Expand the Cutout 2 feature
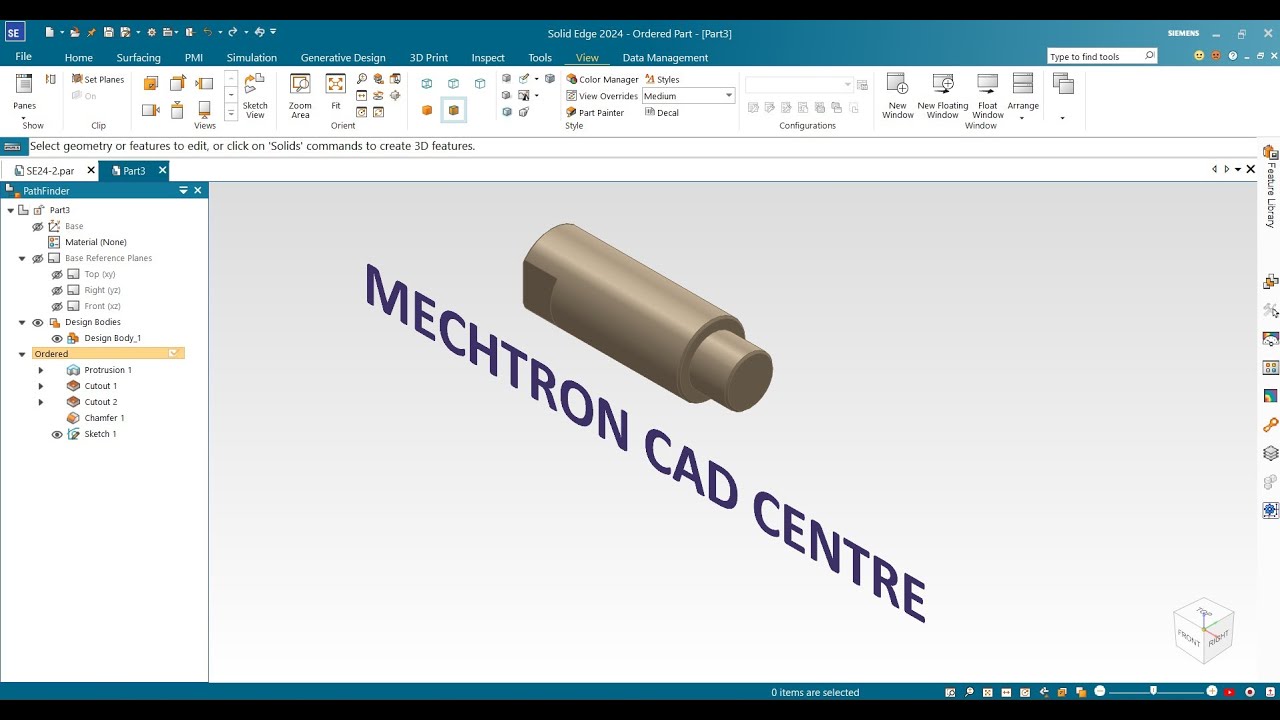Screen dimensions: 1280x720 tap(41, 402)
